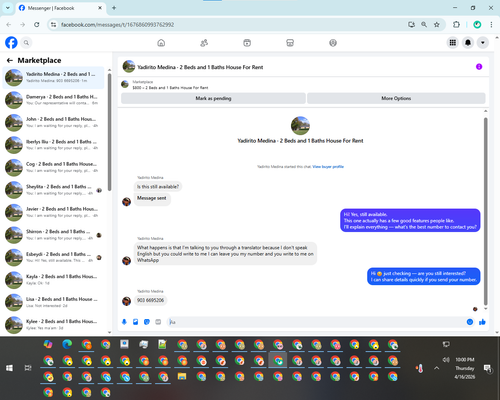500x400 pixels.
Task: Click the chat area vertical scrollbar
Action: [x=486, y=211]
